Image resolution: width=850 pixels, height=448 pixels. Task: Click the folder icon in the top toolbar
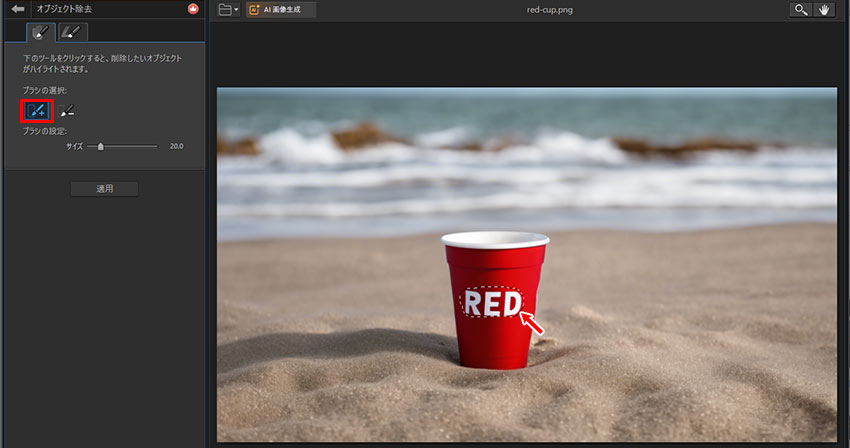tap(225, 10)
